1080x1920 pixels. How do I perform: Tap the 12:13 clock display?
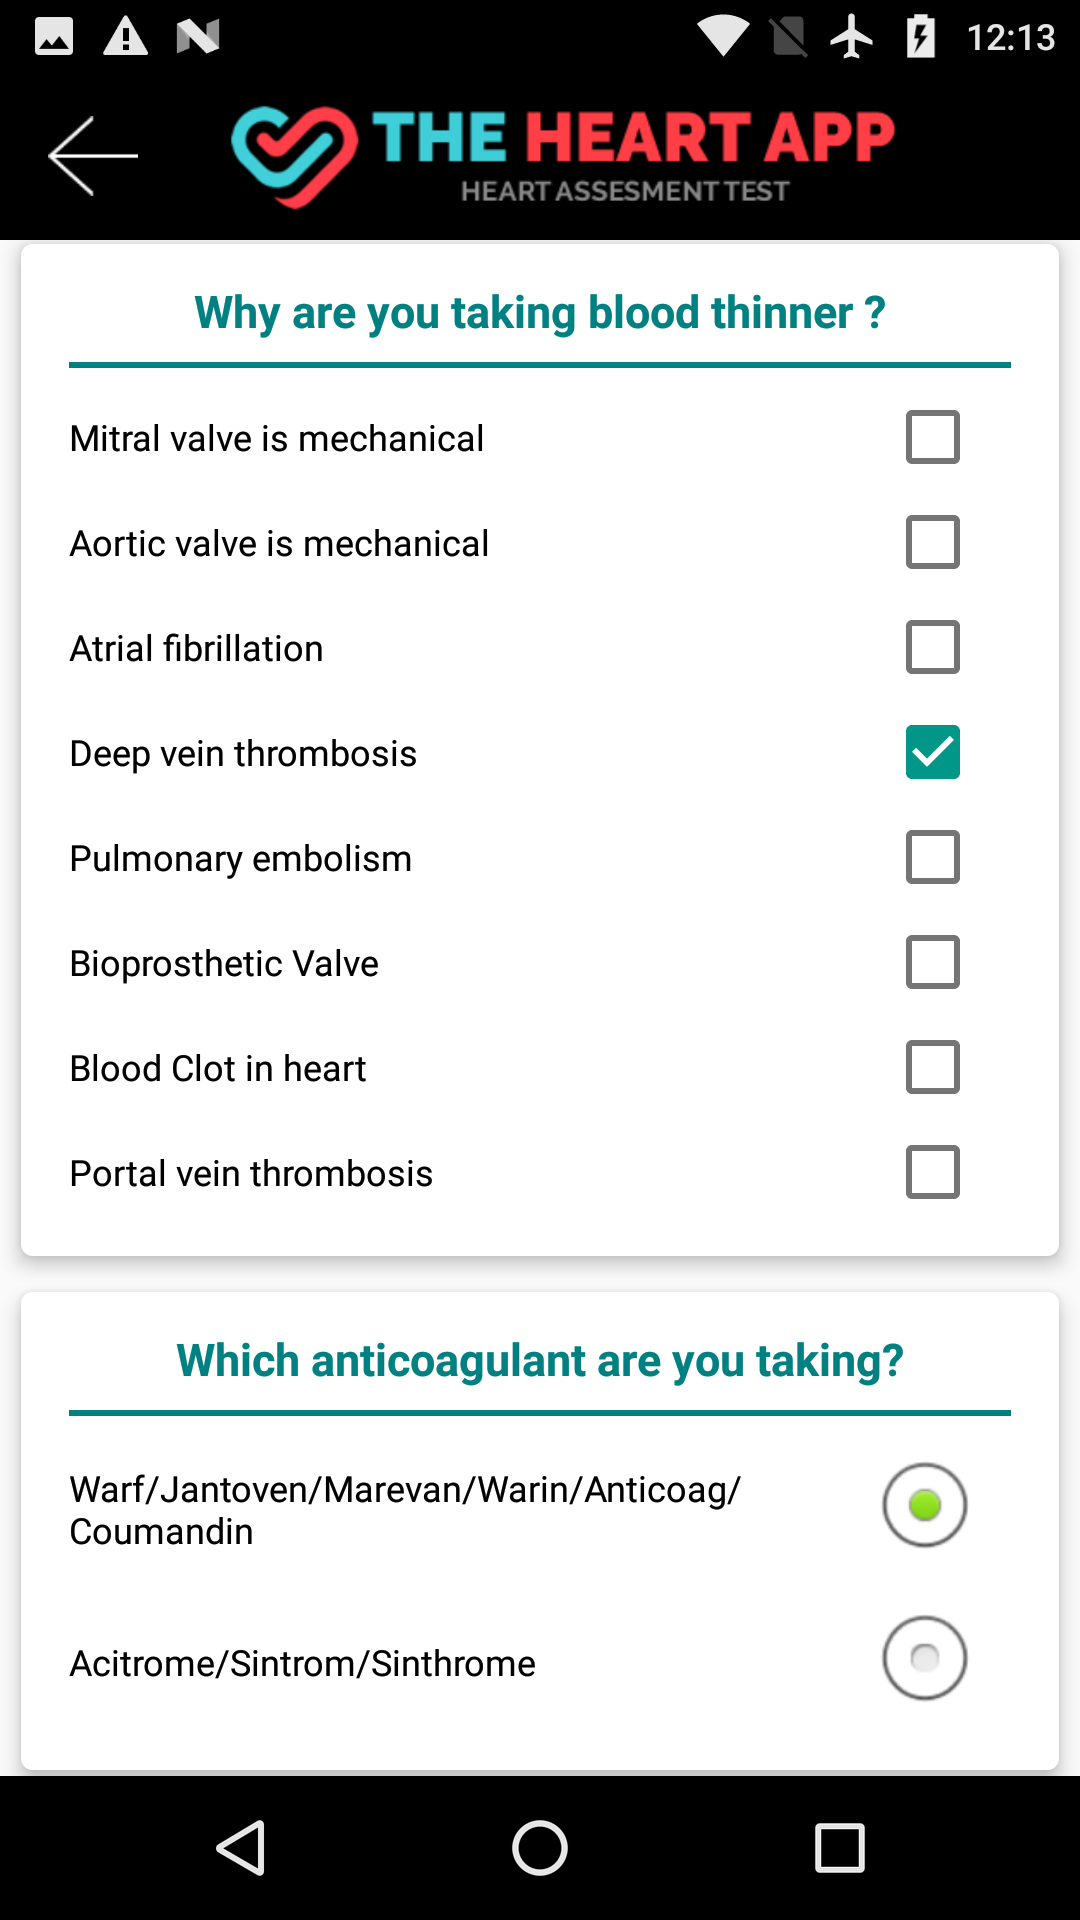(x=1011, y=37)
